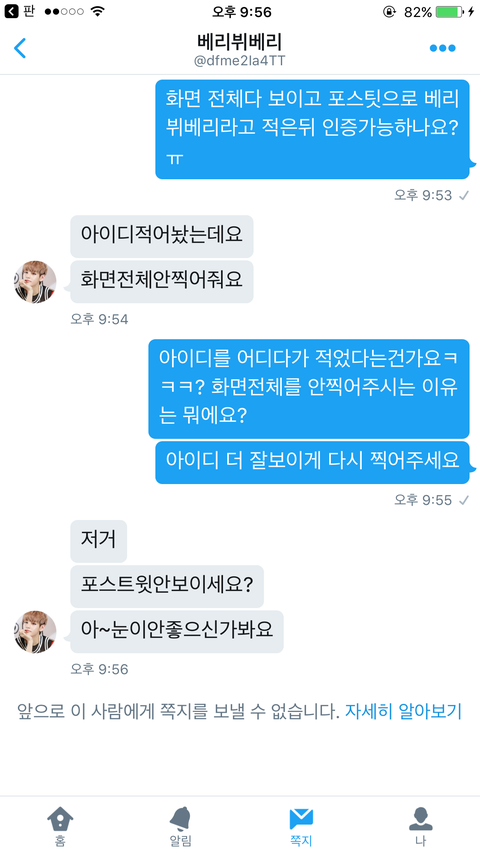The width and height of the screenshot is (480, 853).
Task: Tap the 베리뷔베리 conversation title
Action: tap(239, 41)
